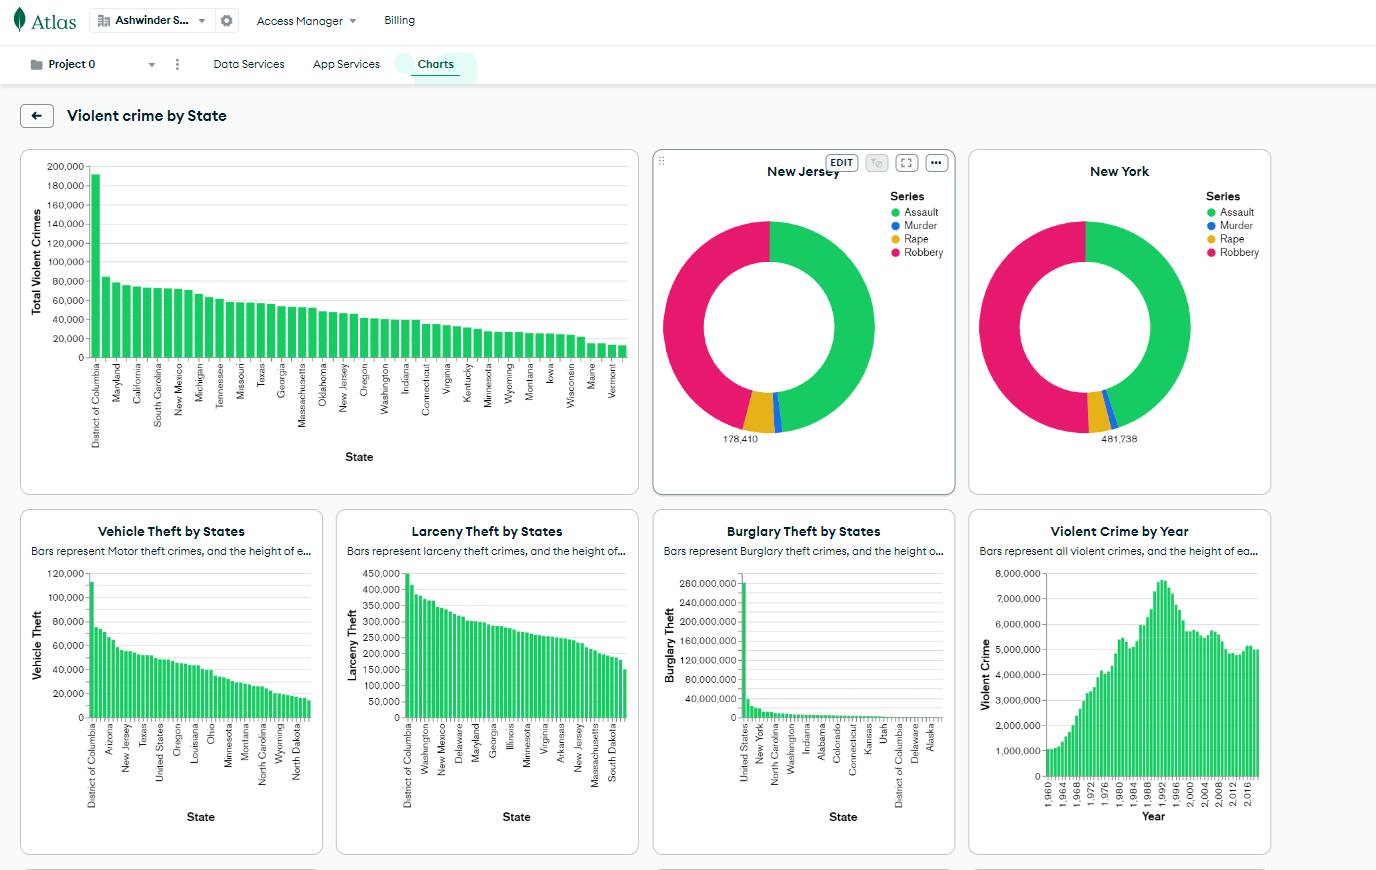Click the disabled filter icon on New Jersey chart
This screenshot has height=870, width=1376.
tap(876, 162)
